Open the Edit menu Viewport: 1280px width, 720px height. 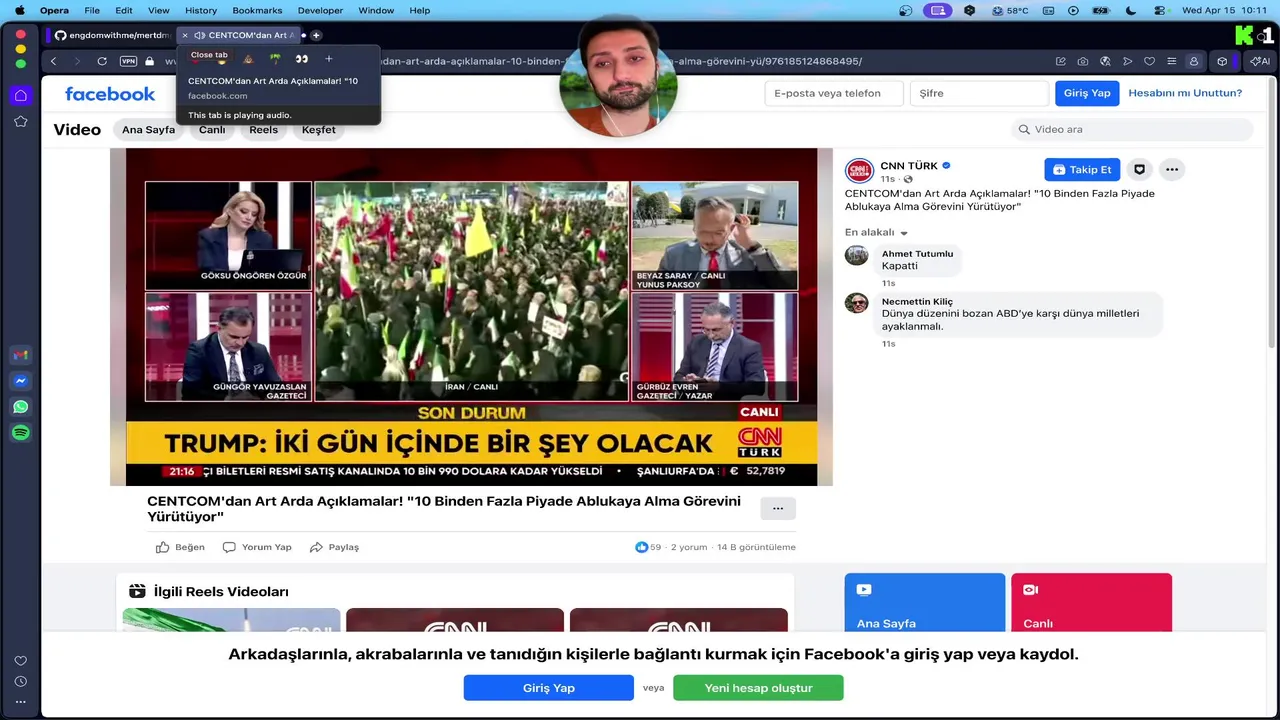click(x=124, y=10)
